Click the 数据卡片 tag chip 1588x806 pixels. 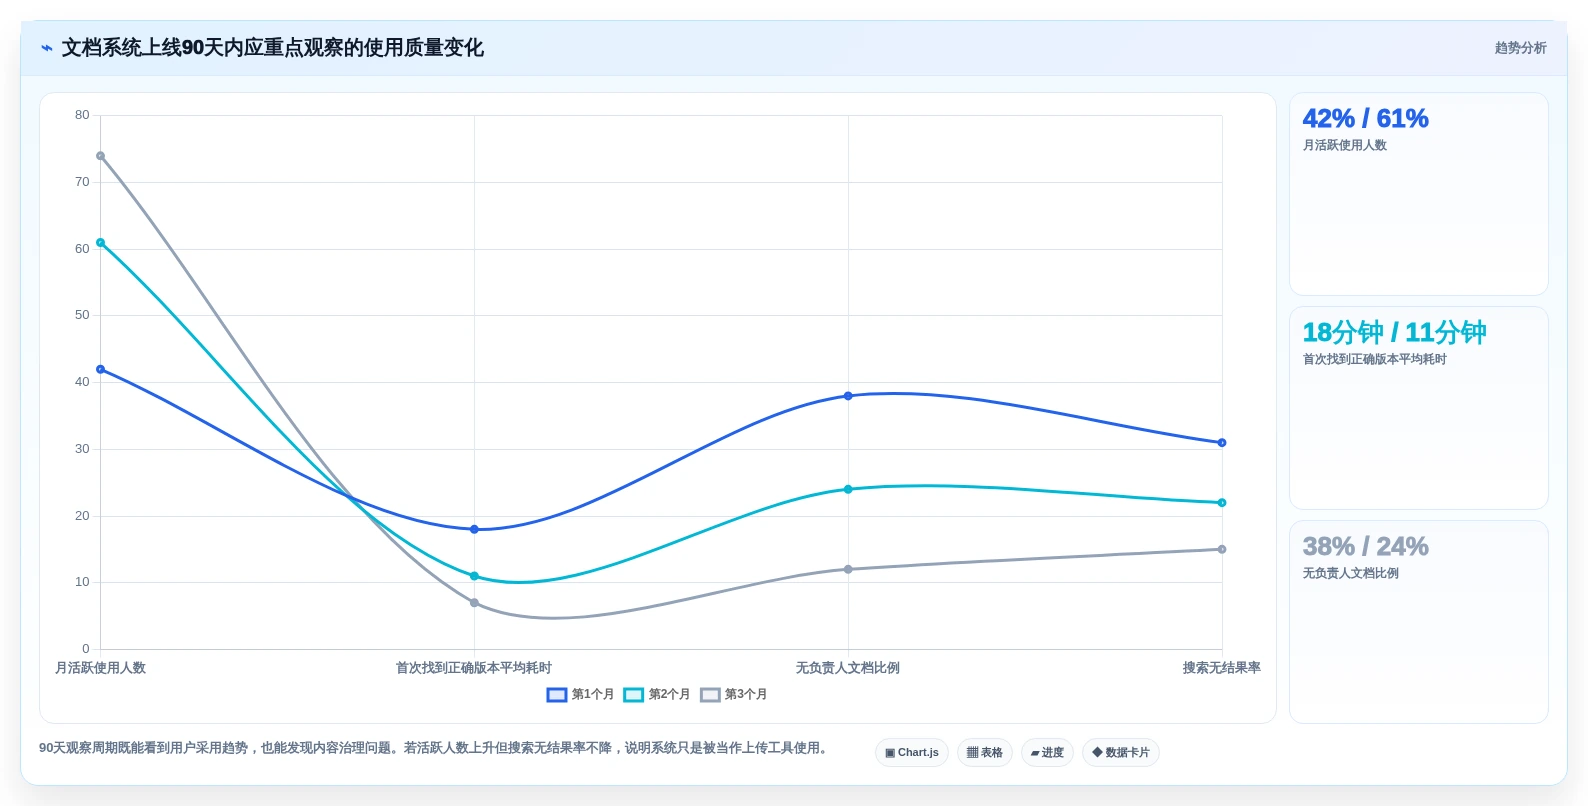pyautogui.click(x=1121, y=752)
